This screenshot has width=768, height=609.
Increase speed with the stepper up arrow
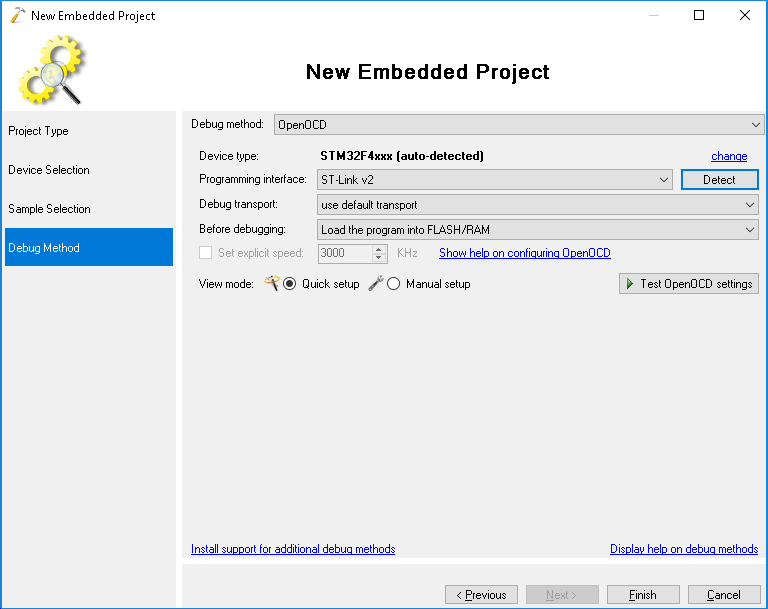pyautogui.click(x=378, y=249)
